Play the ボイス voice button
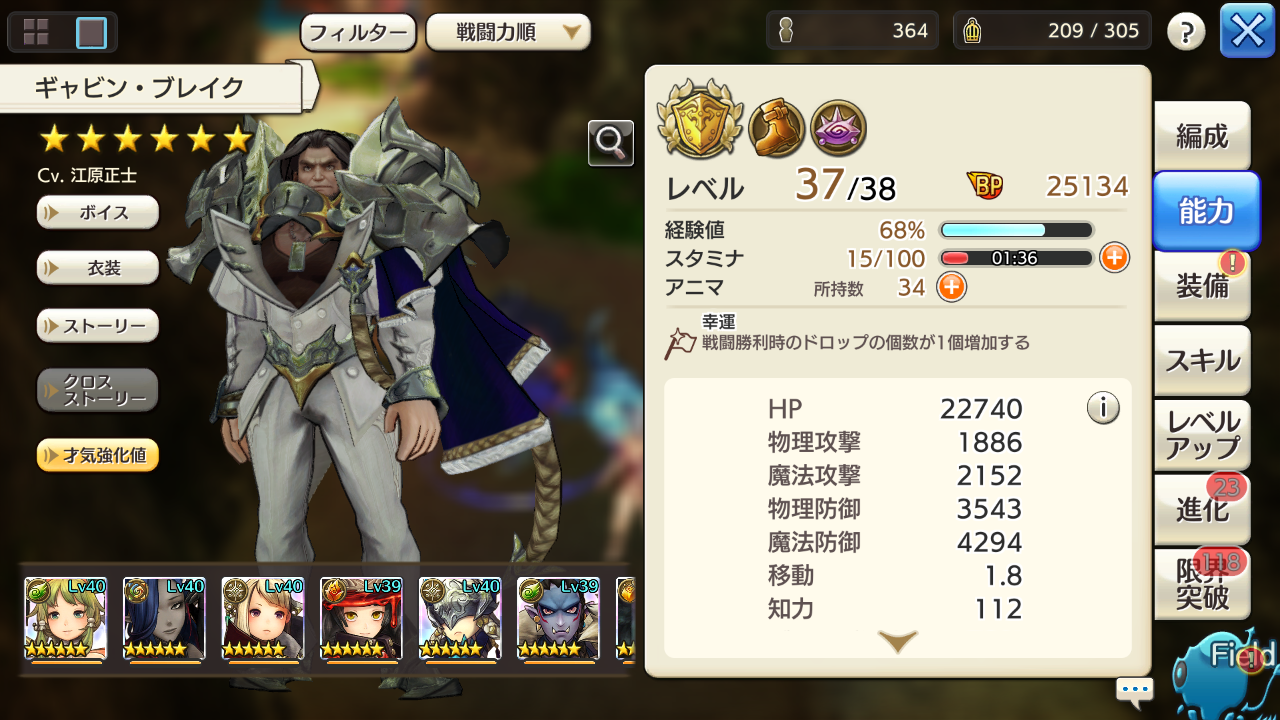The height and width of the screenshot is (720, 1280). [x=98, y=212]
